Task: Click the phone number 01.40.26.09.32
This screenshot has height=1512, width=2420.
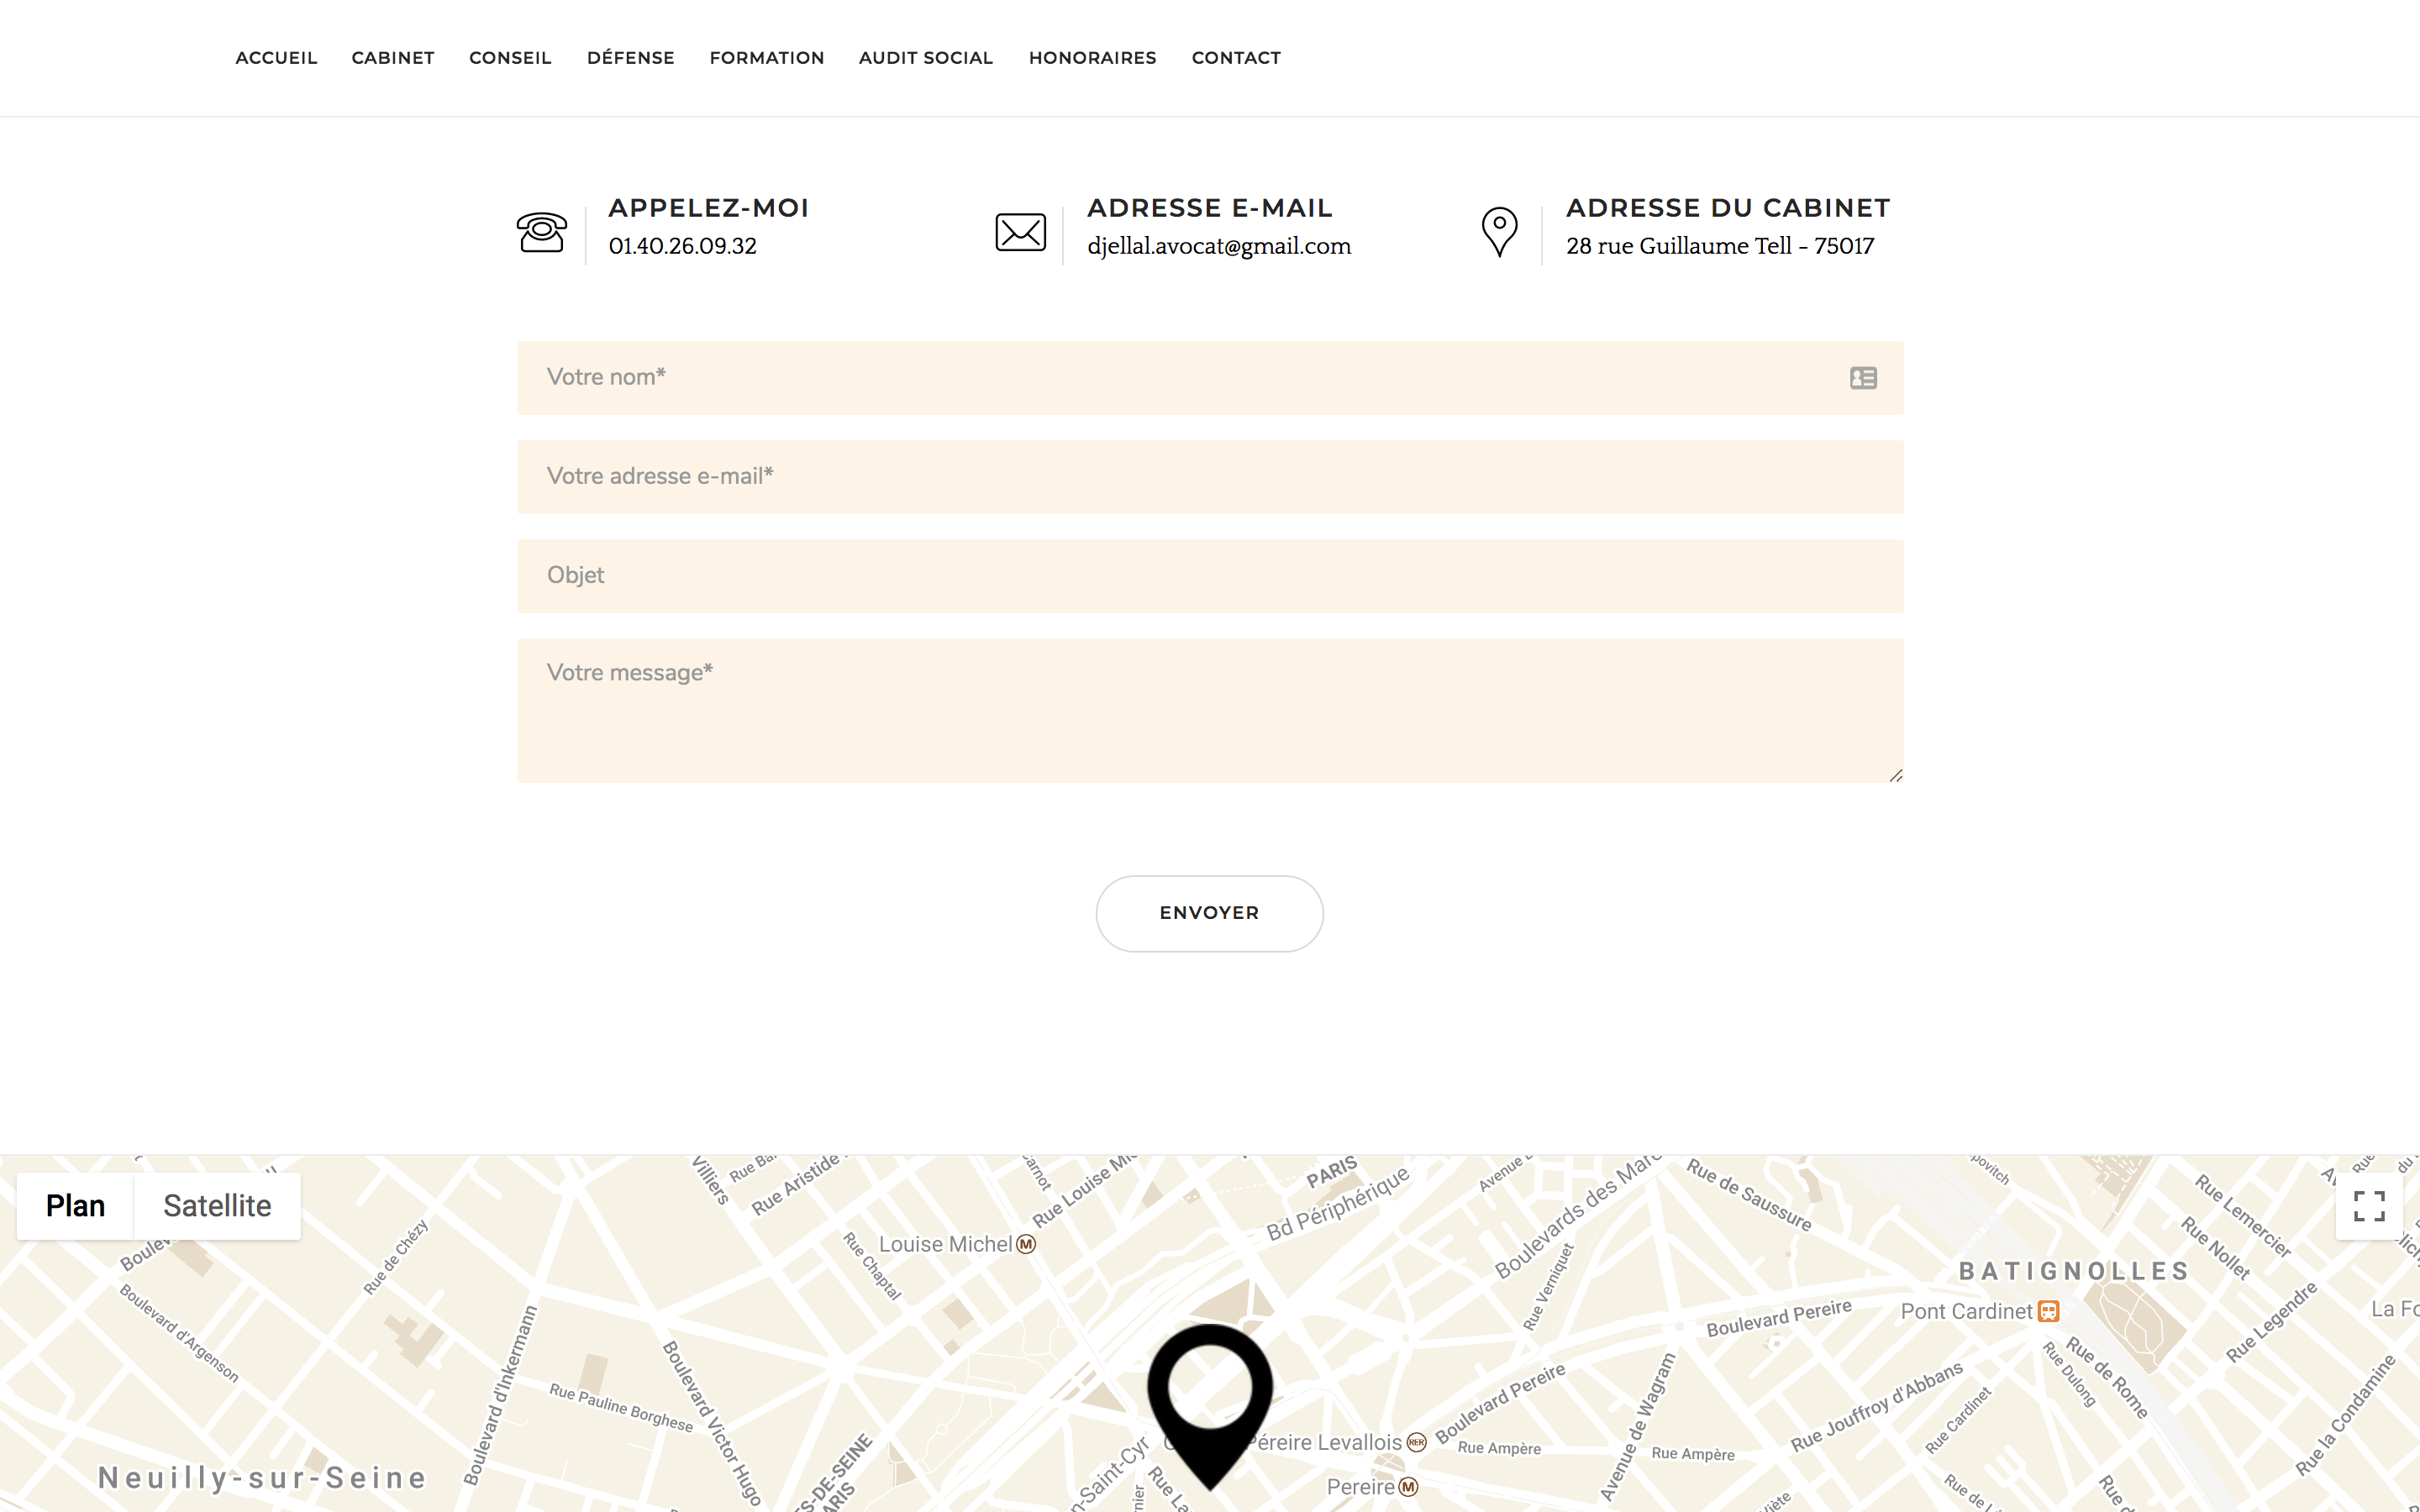Action: click(682, 246)
